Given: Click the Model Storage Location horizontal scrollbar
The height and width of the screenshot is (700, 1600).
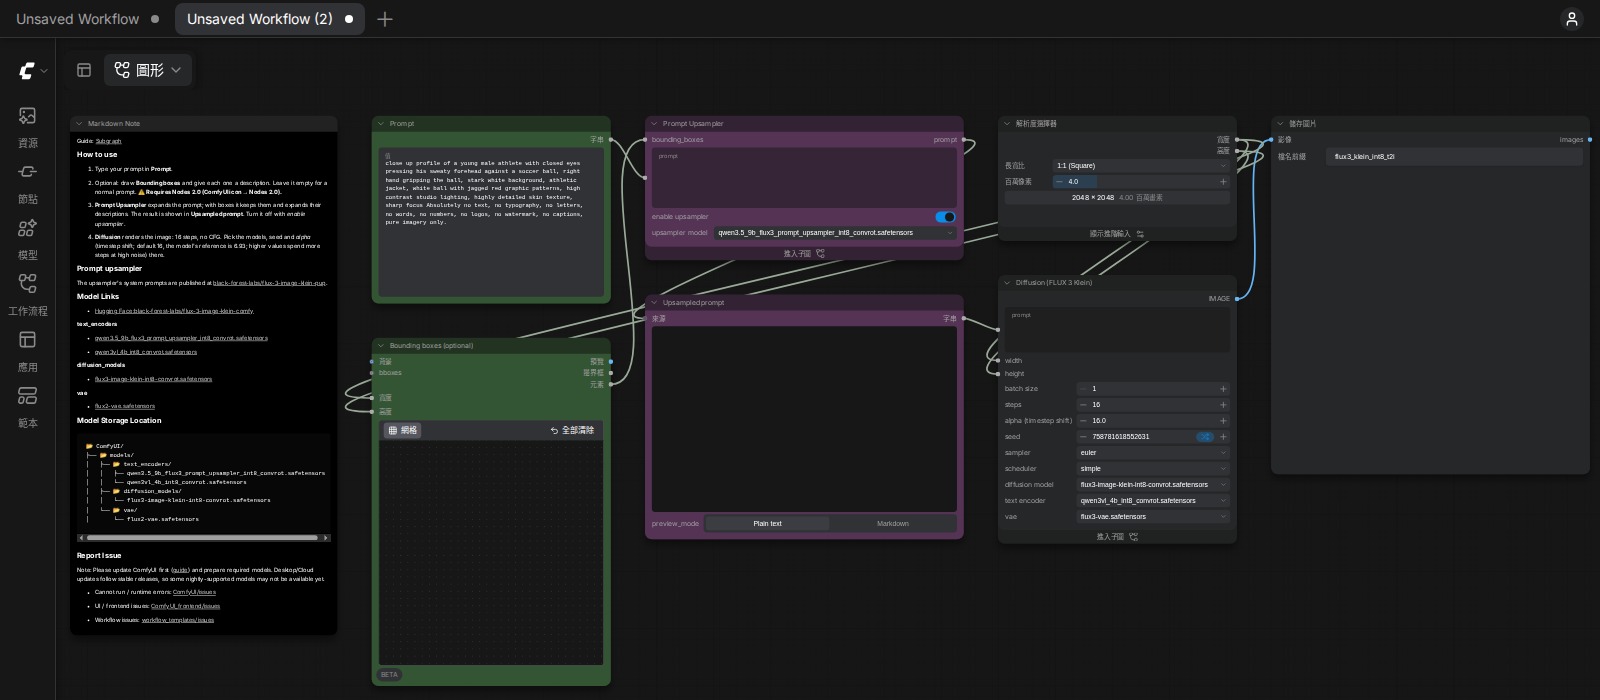Looking at the screenshot, I should (204, 538).
